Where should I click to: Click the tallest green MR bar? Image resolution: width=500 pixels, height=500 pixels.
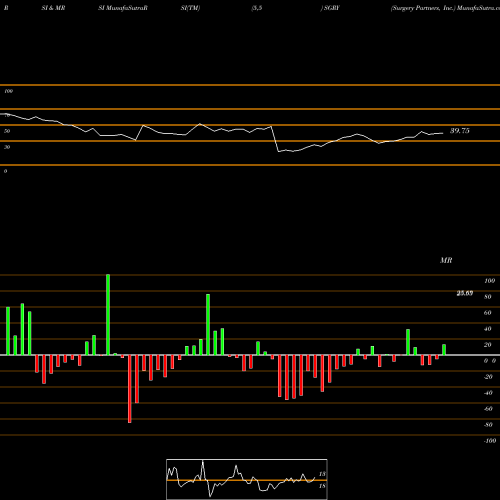tap(108, 315)
